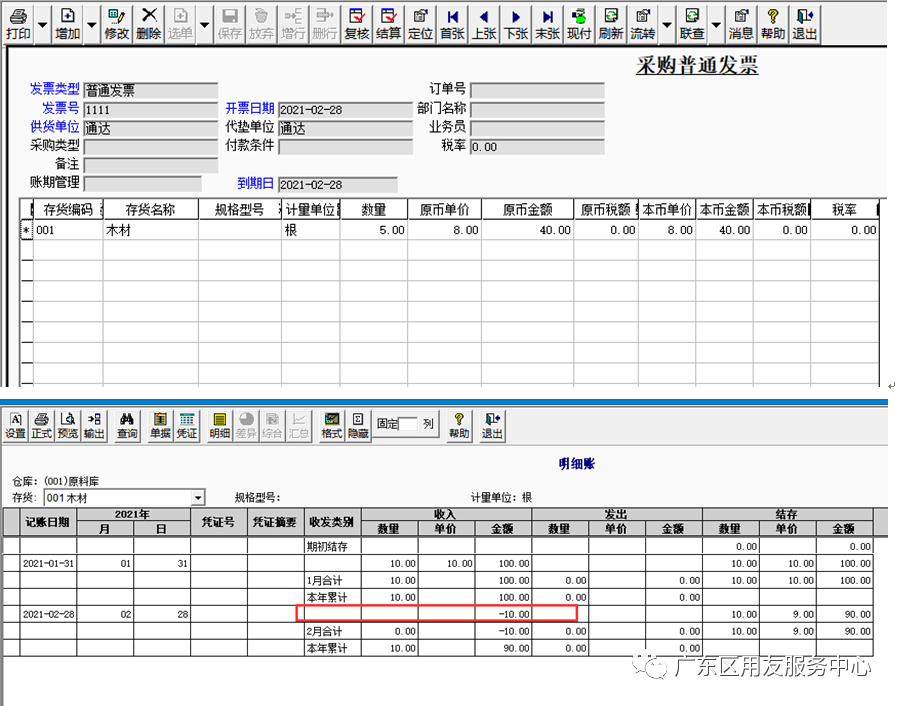Screen dimensions: 901x706
Task: Click the blue 发票类型 label link
Action: 55,90
